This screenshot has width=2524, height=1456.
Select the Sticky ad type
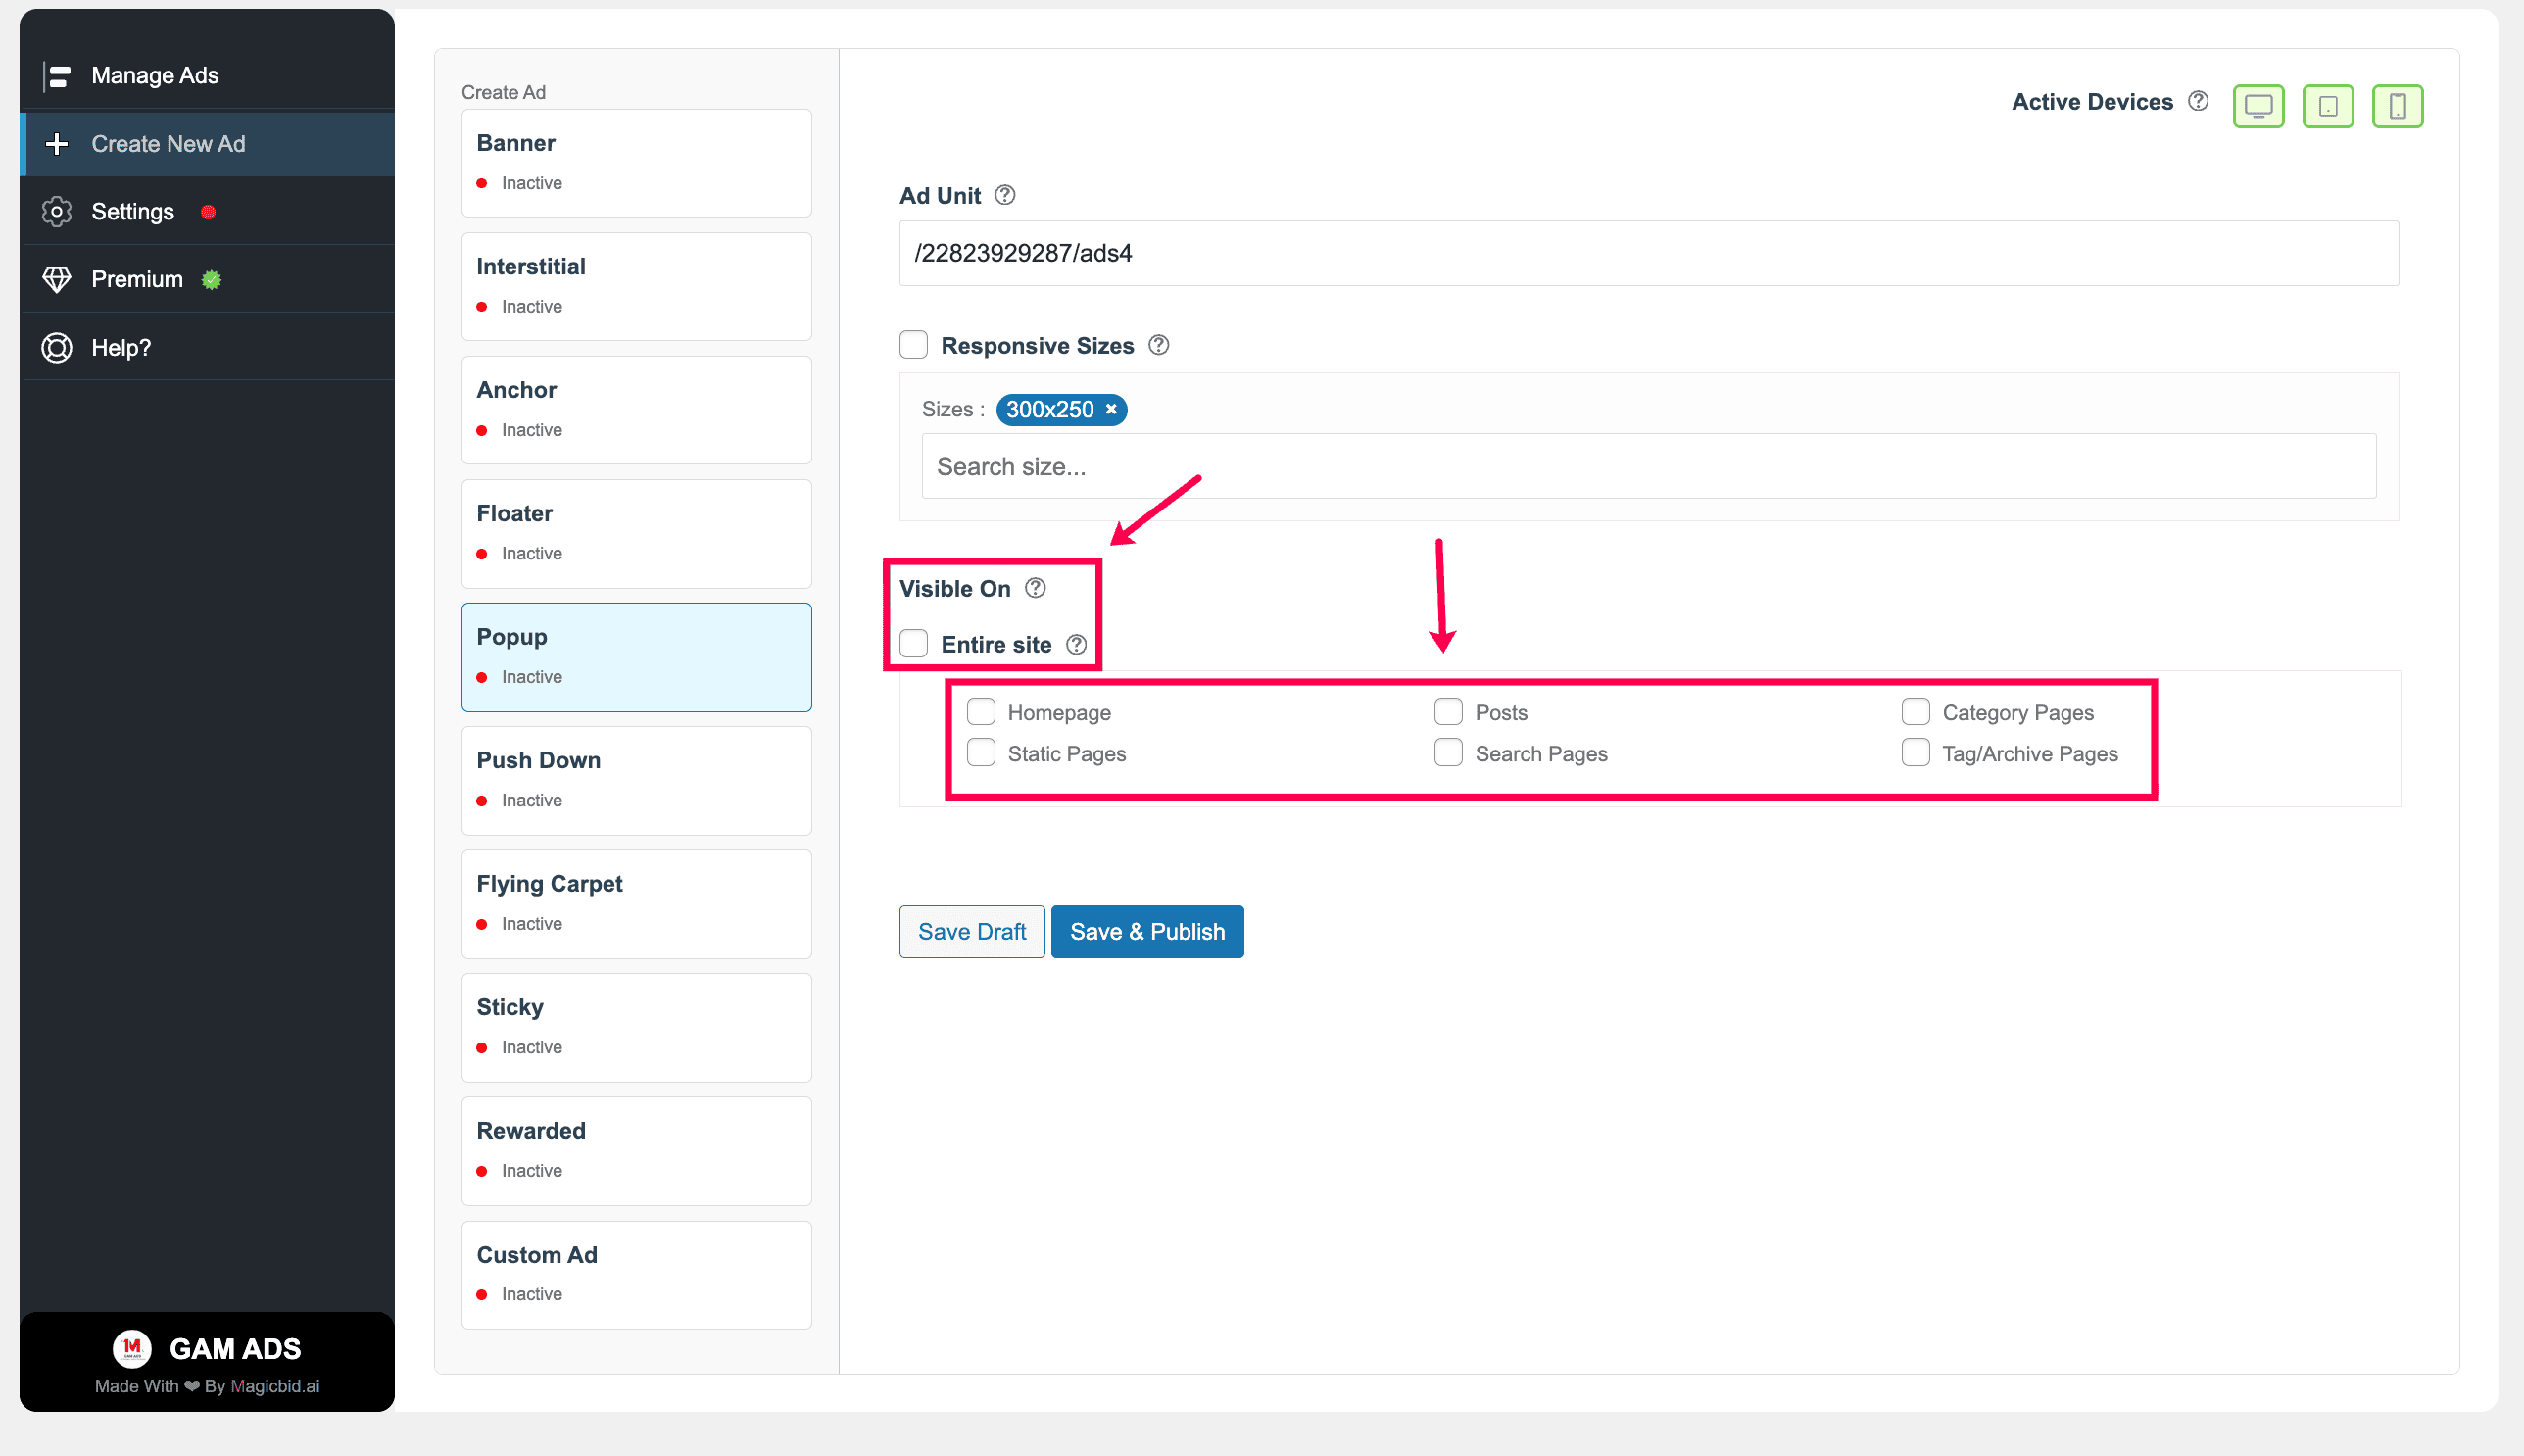click(636, 1027)
